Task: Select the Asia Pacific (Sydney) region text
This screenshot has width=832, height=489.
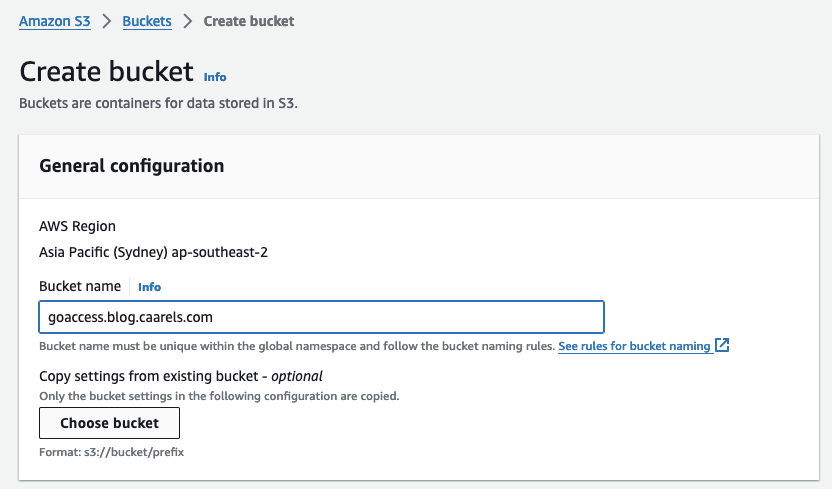Action: click(153, 252)
